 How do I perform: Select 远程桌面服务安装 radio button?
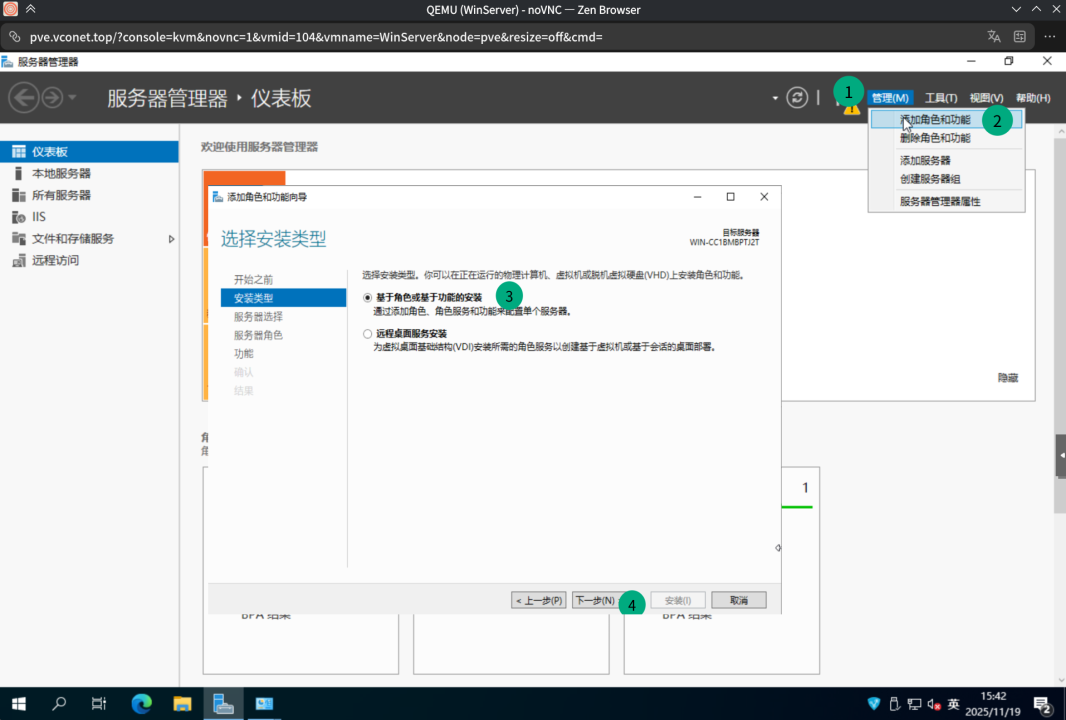point(367,334)
